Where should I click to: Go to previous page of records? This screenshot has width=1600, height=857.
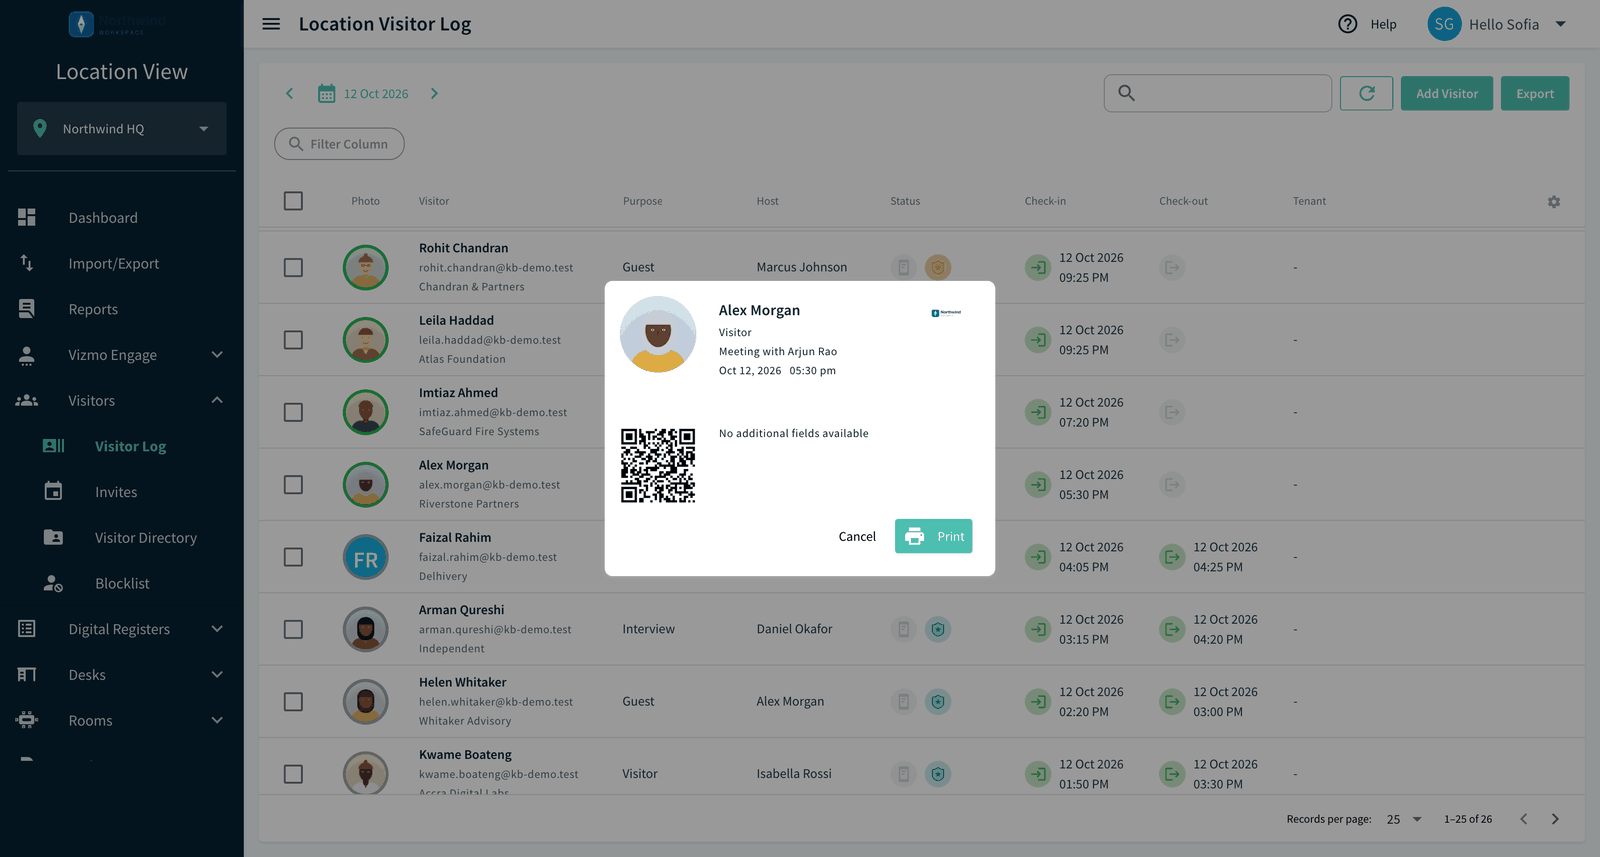1524,819
